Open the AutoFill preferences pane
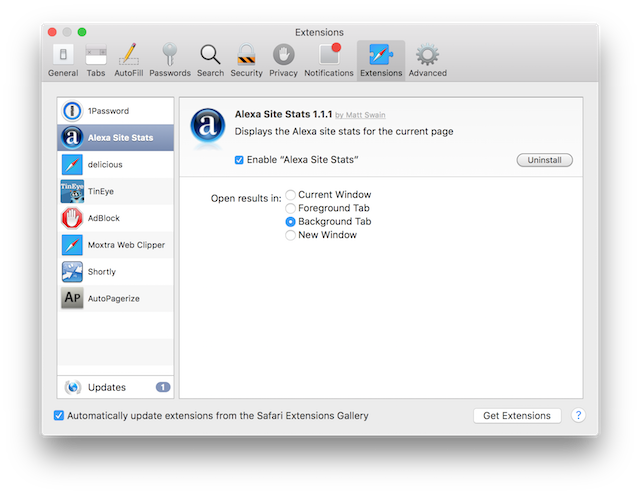640x495 pixels. [x=128, y=59]
